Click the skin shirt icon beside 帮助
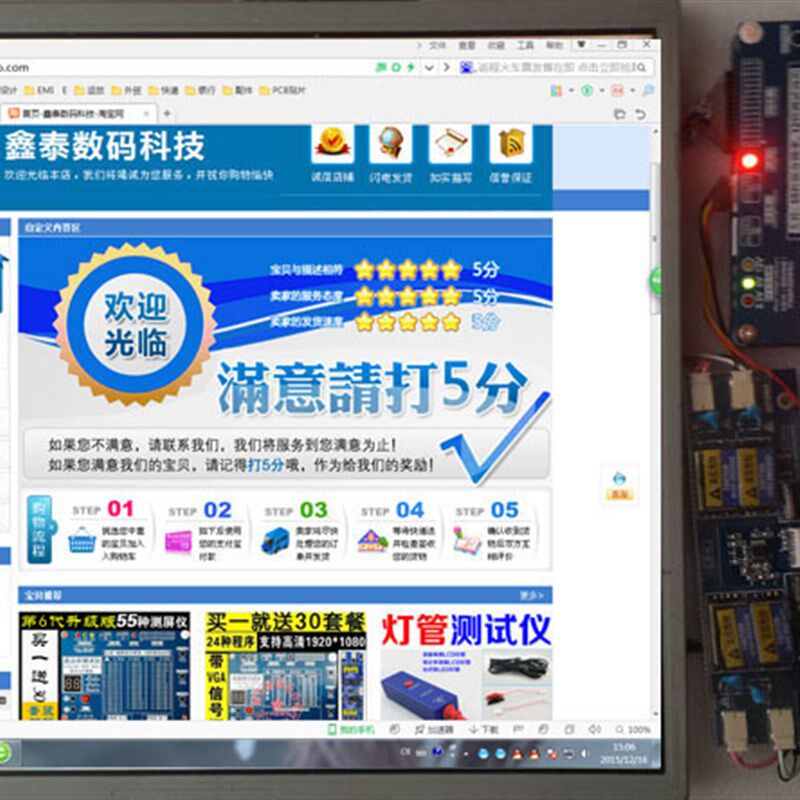800x800 pixels. (x=581, y=45)
